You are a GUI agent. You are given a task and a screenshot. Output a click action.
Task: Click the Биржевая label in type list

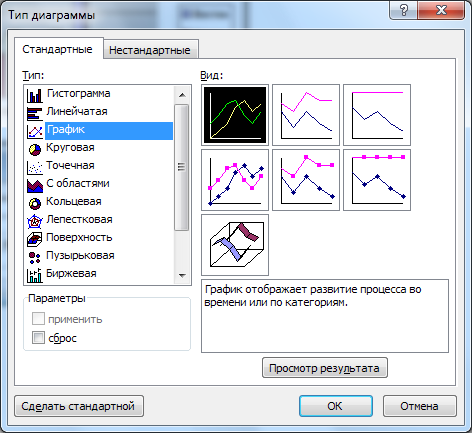[71, 273]
